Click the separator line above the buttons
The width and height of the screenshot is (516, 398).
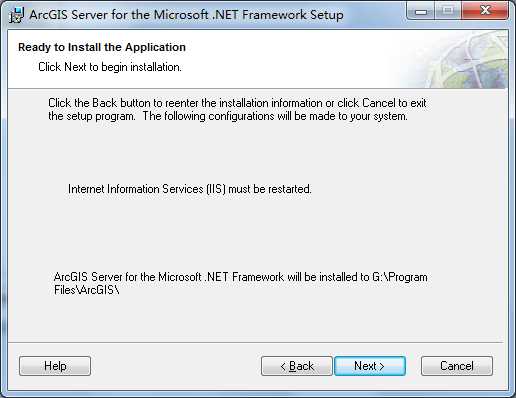pos(255,342)
